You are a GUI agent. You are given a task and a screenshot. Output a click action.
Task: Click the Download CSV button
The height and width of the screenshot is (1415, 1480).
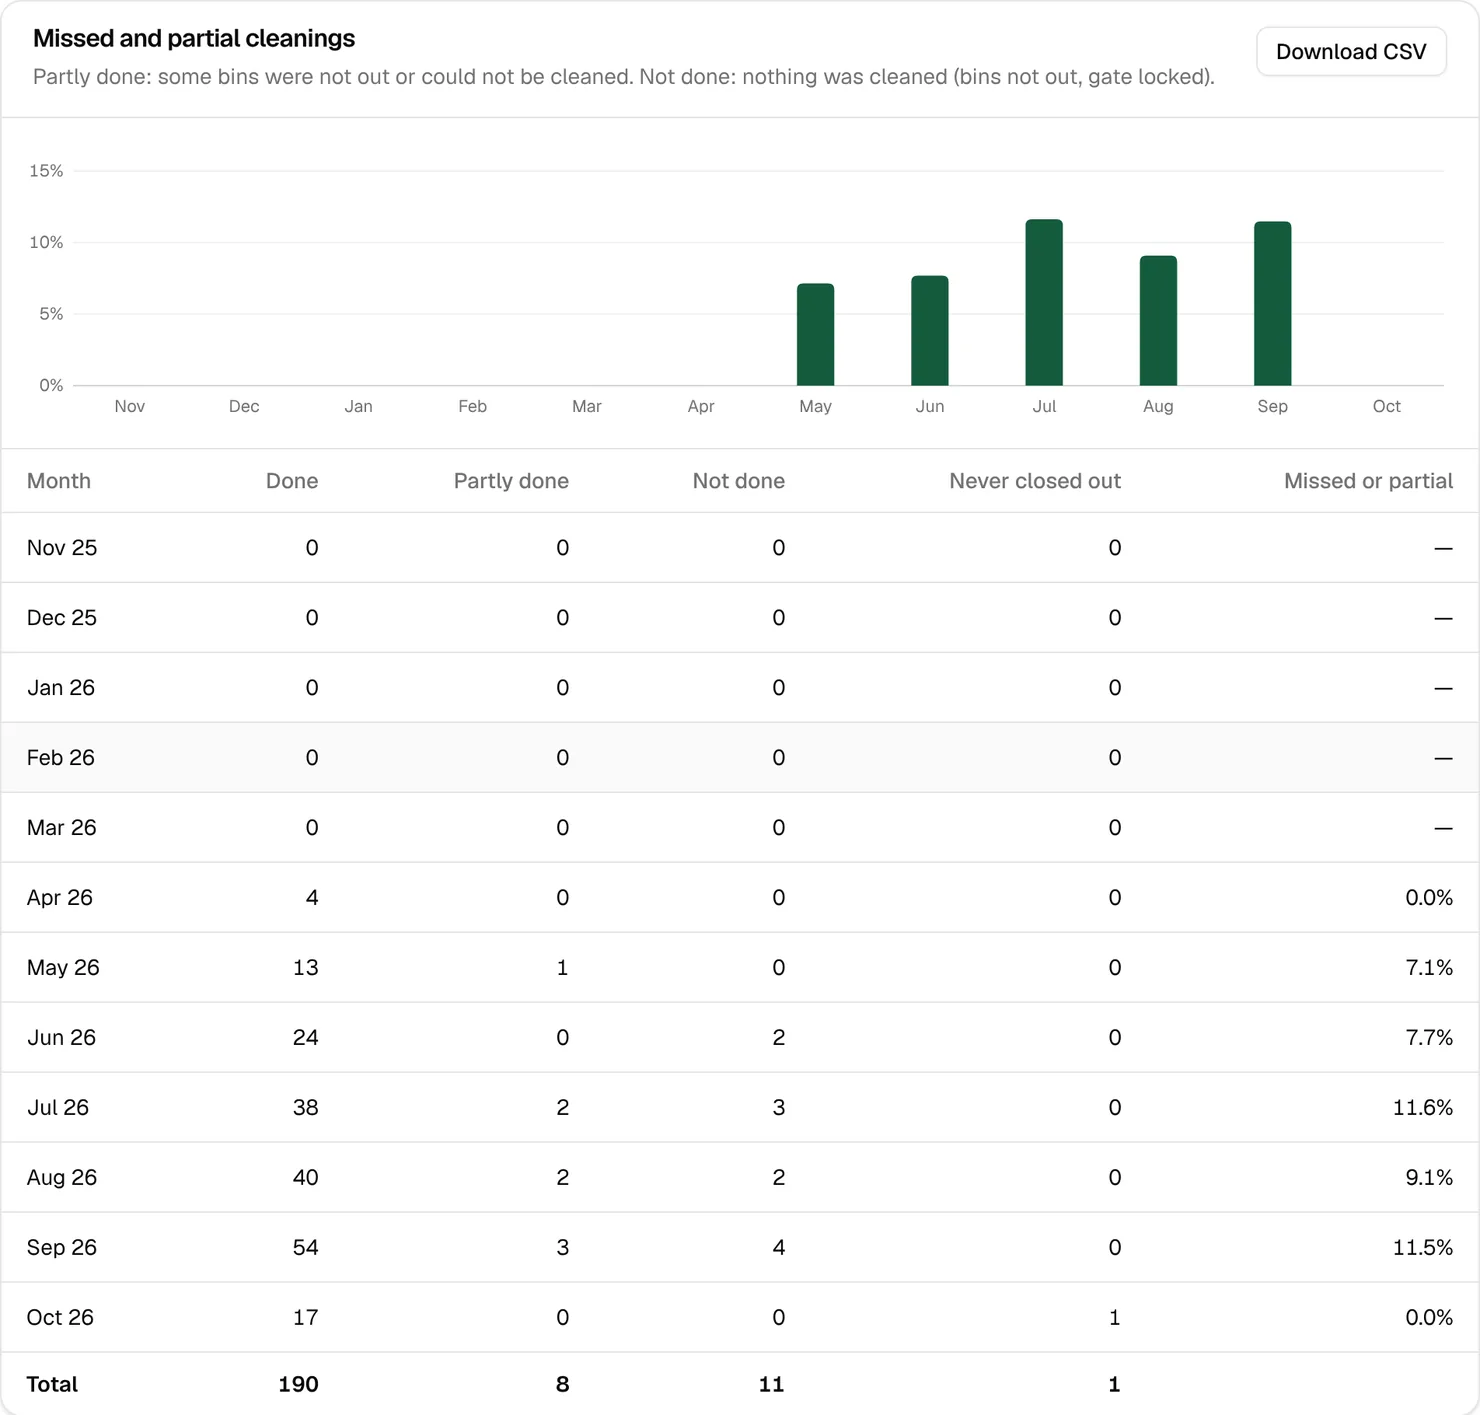pos(1351,51)
